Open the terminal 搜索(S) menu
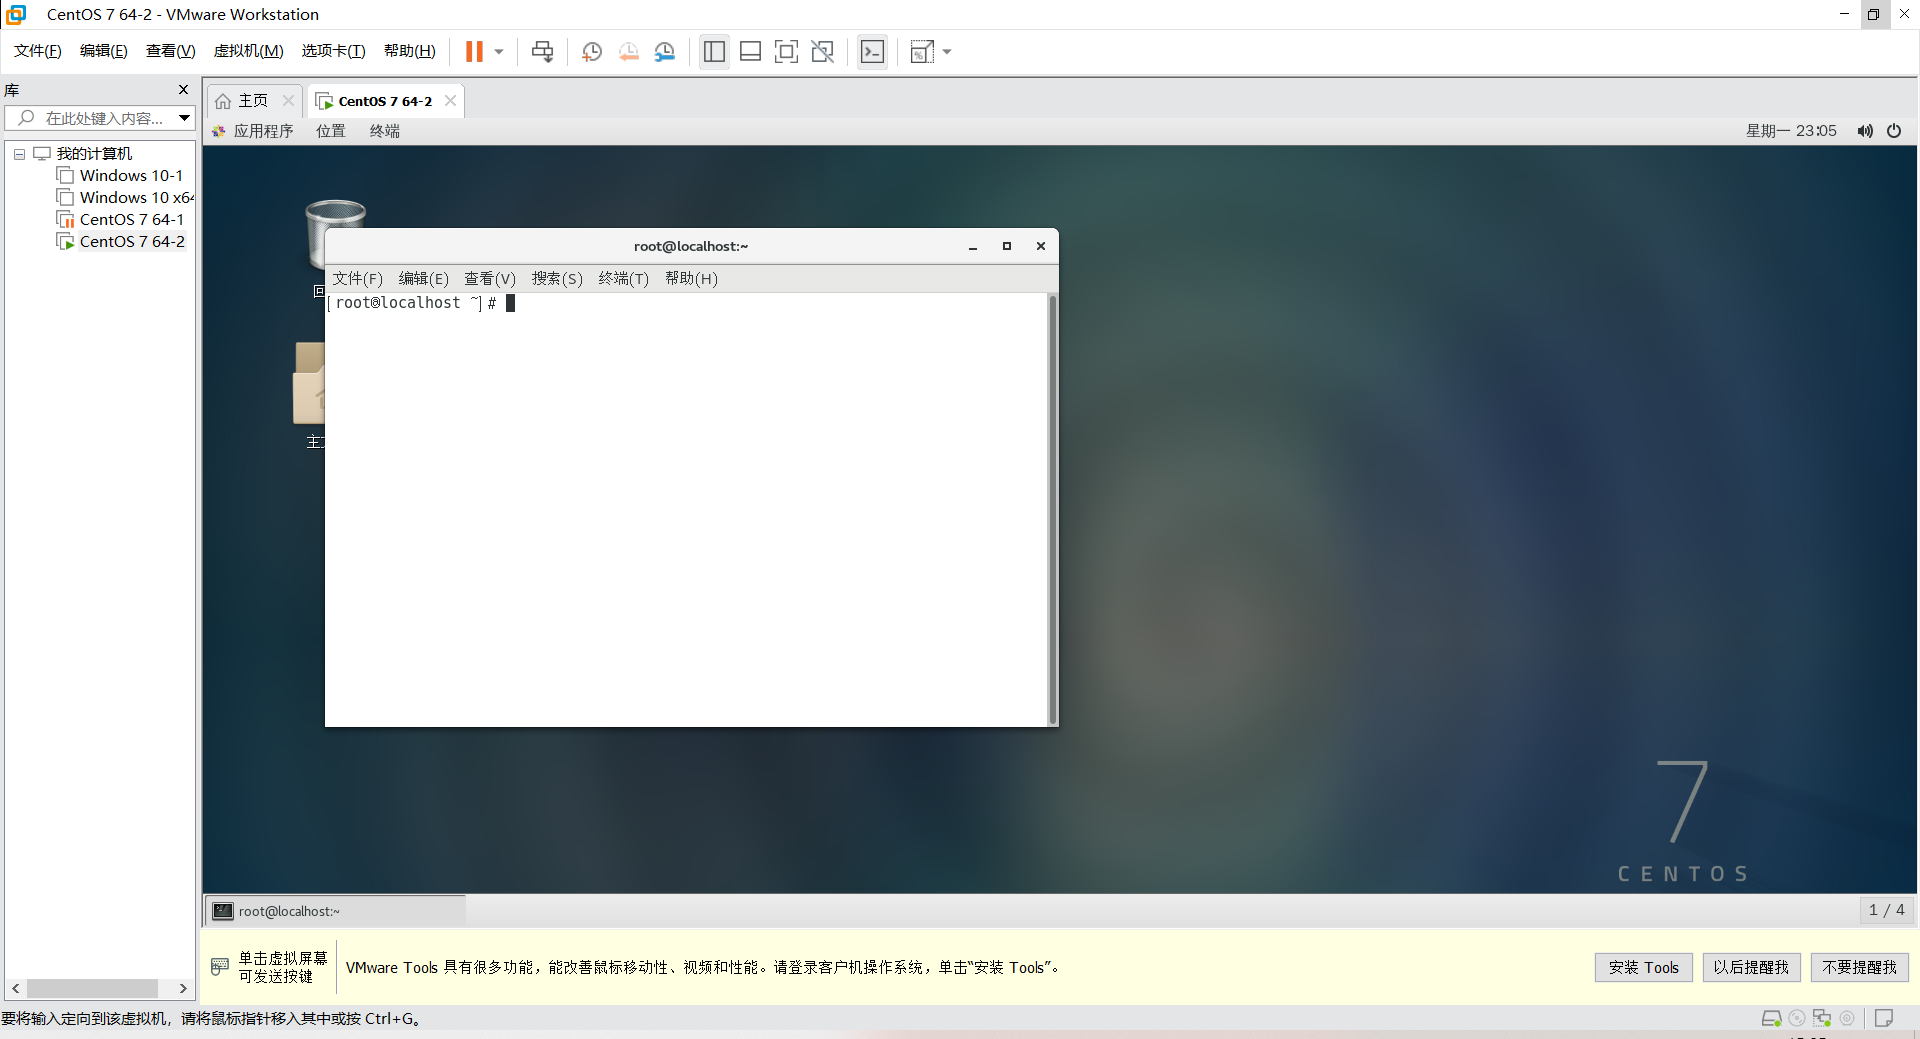 [x=557, y=279]
